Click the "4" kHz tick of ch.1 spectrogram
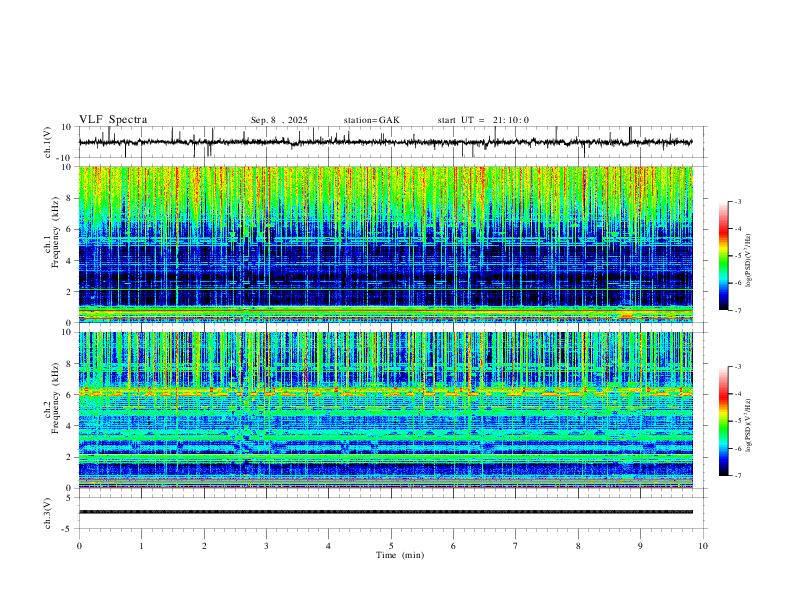The width and height of the screenshot is (792, 612). click(69, 261)
